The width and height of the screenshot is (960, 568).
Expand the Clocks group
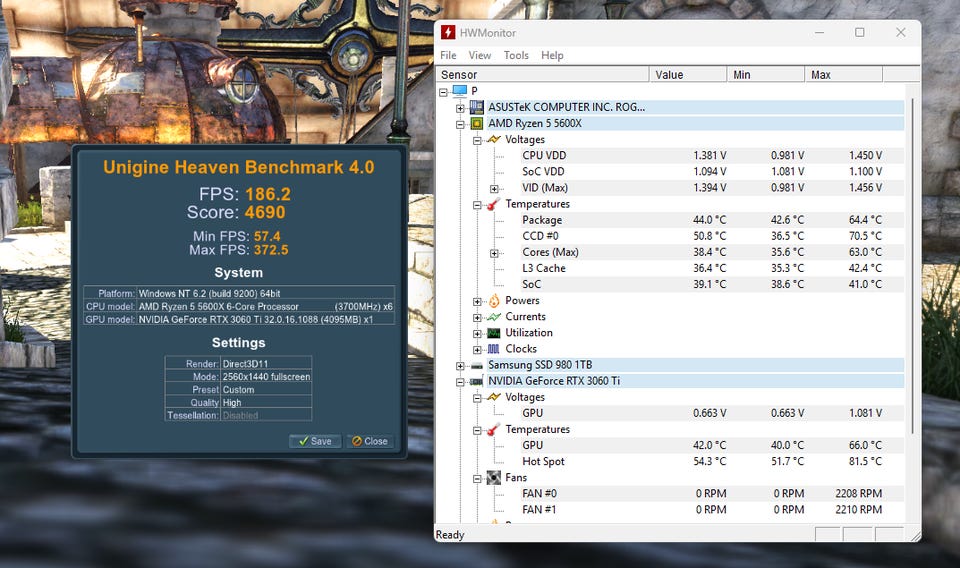point(478,350)
